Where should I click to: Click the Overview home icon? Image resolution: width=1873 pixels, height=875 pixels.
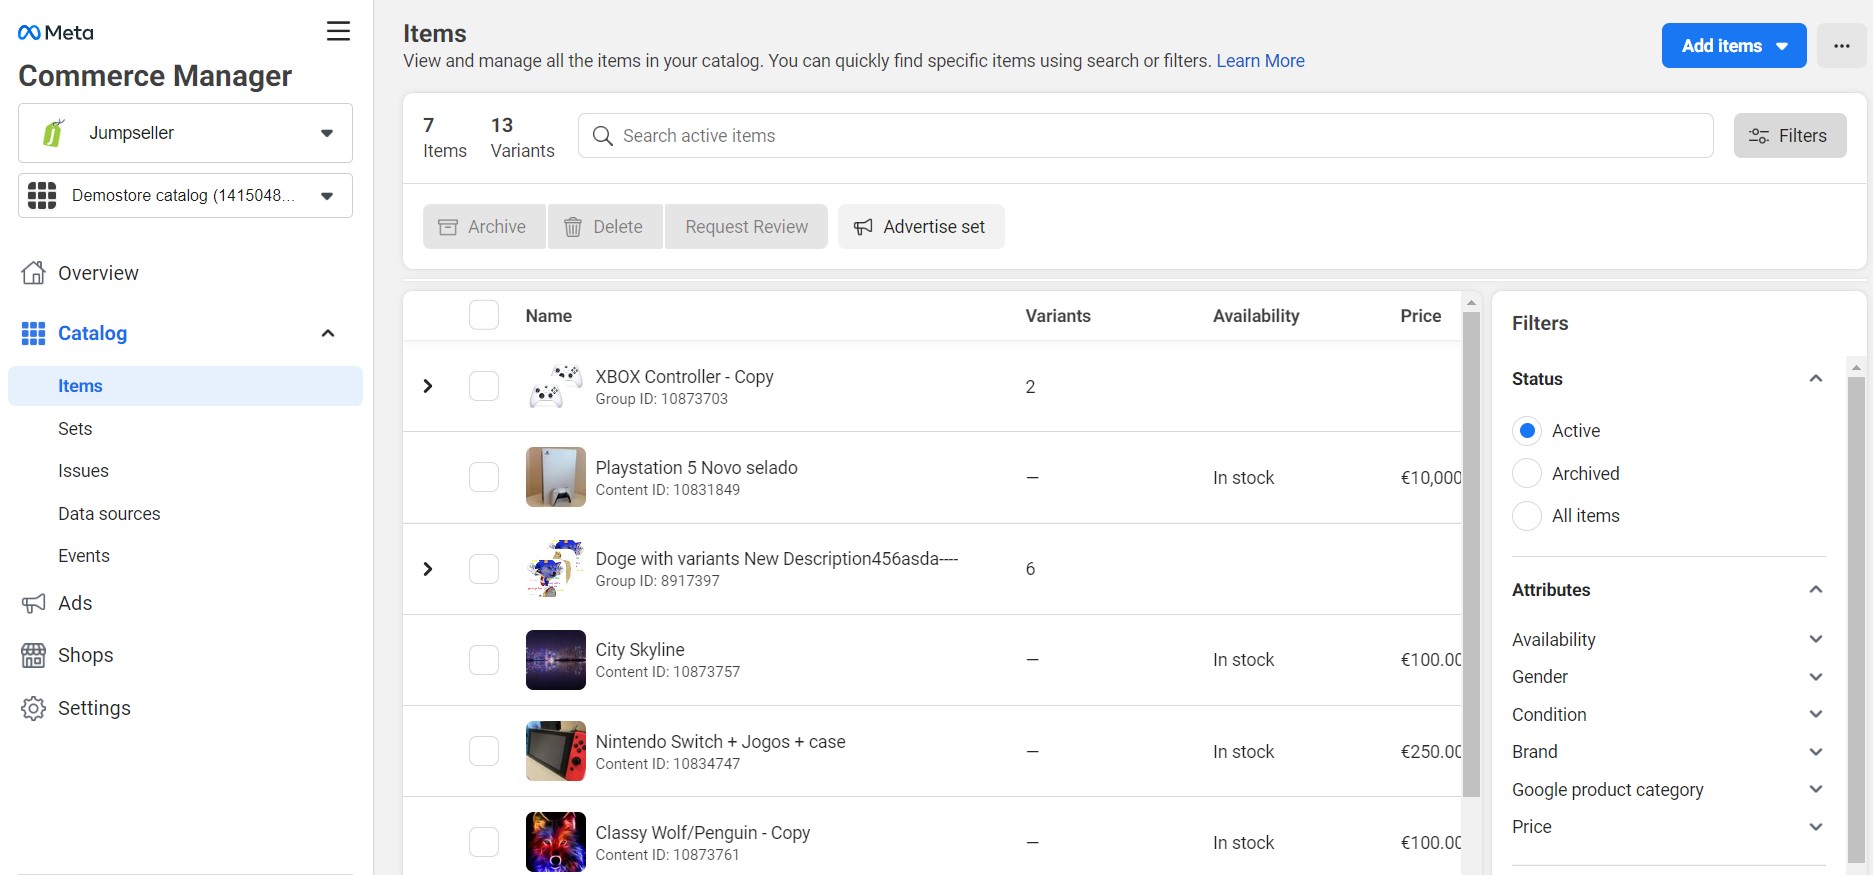click(33, 273)
